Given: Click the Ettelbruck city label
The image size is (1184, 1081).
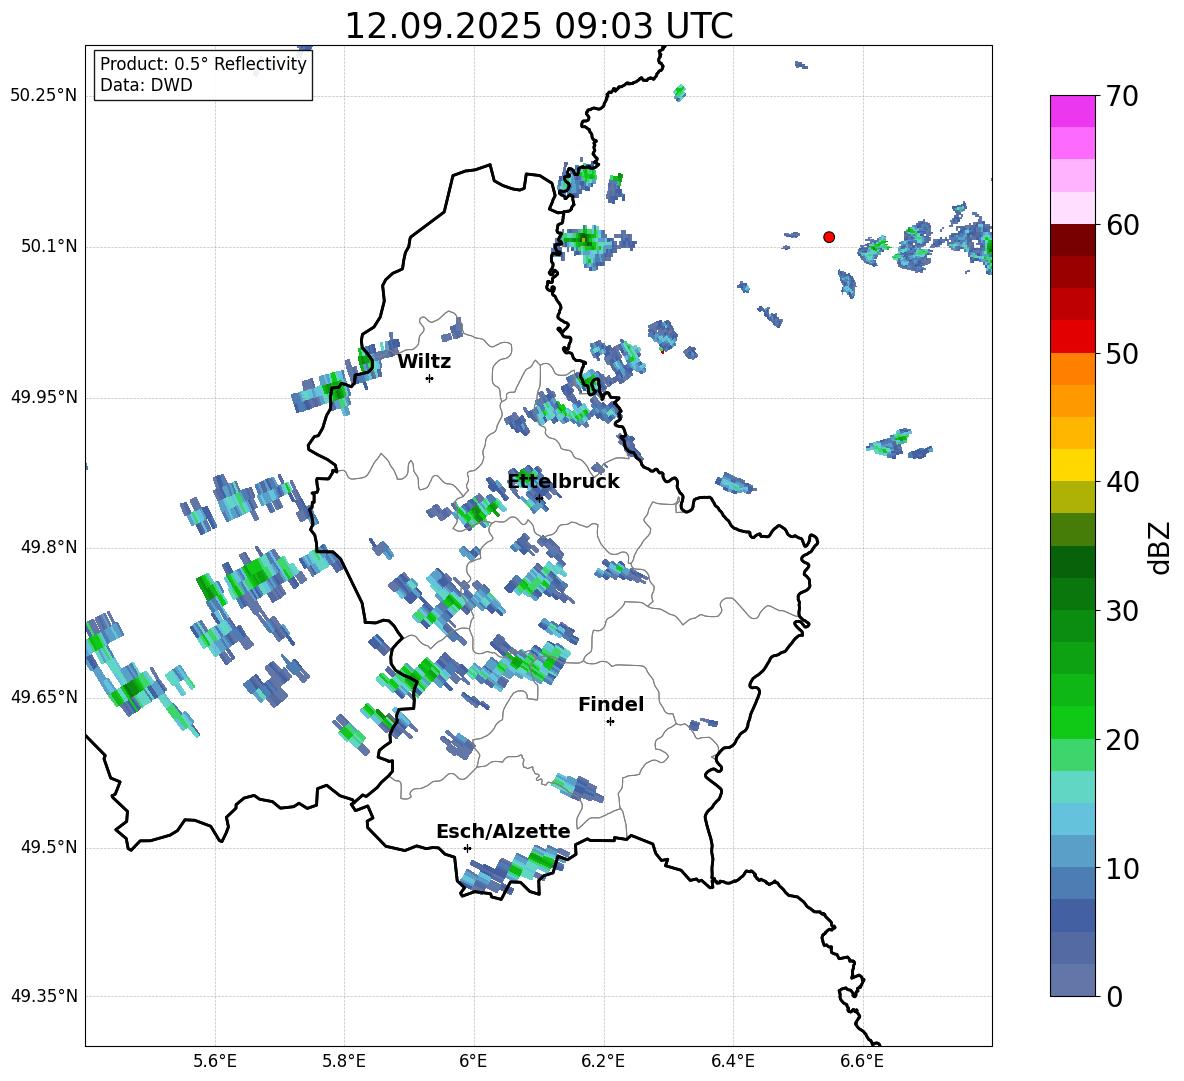Looking at the screenshot, I should click(563, 482).
